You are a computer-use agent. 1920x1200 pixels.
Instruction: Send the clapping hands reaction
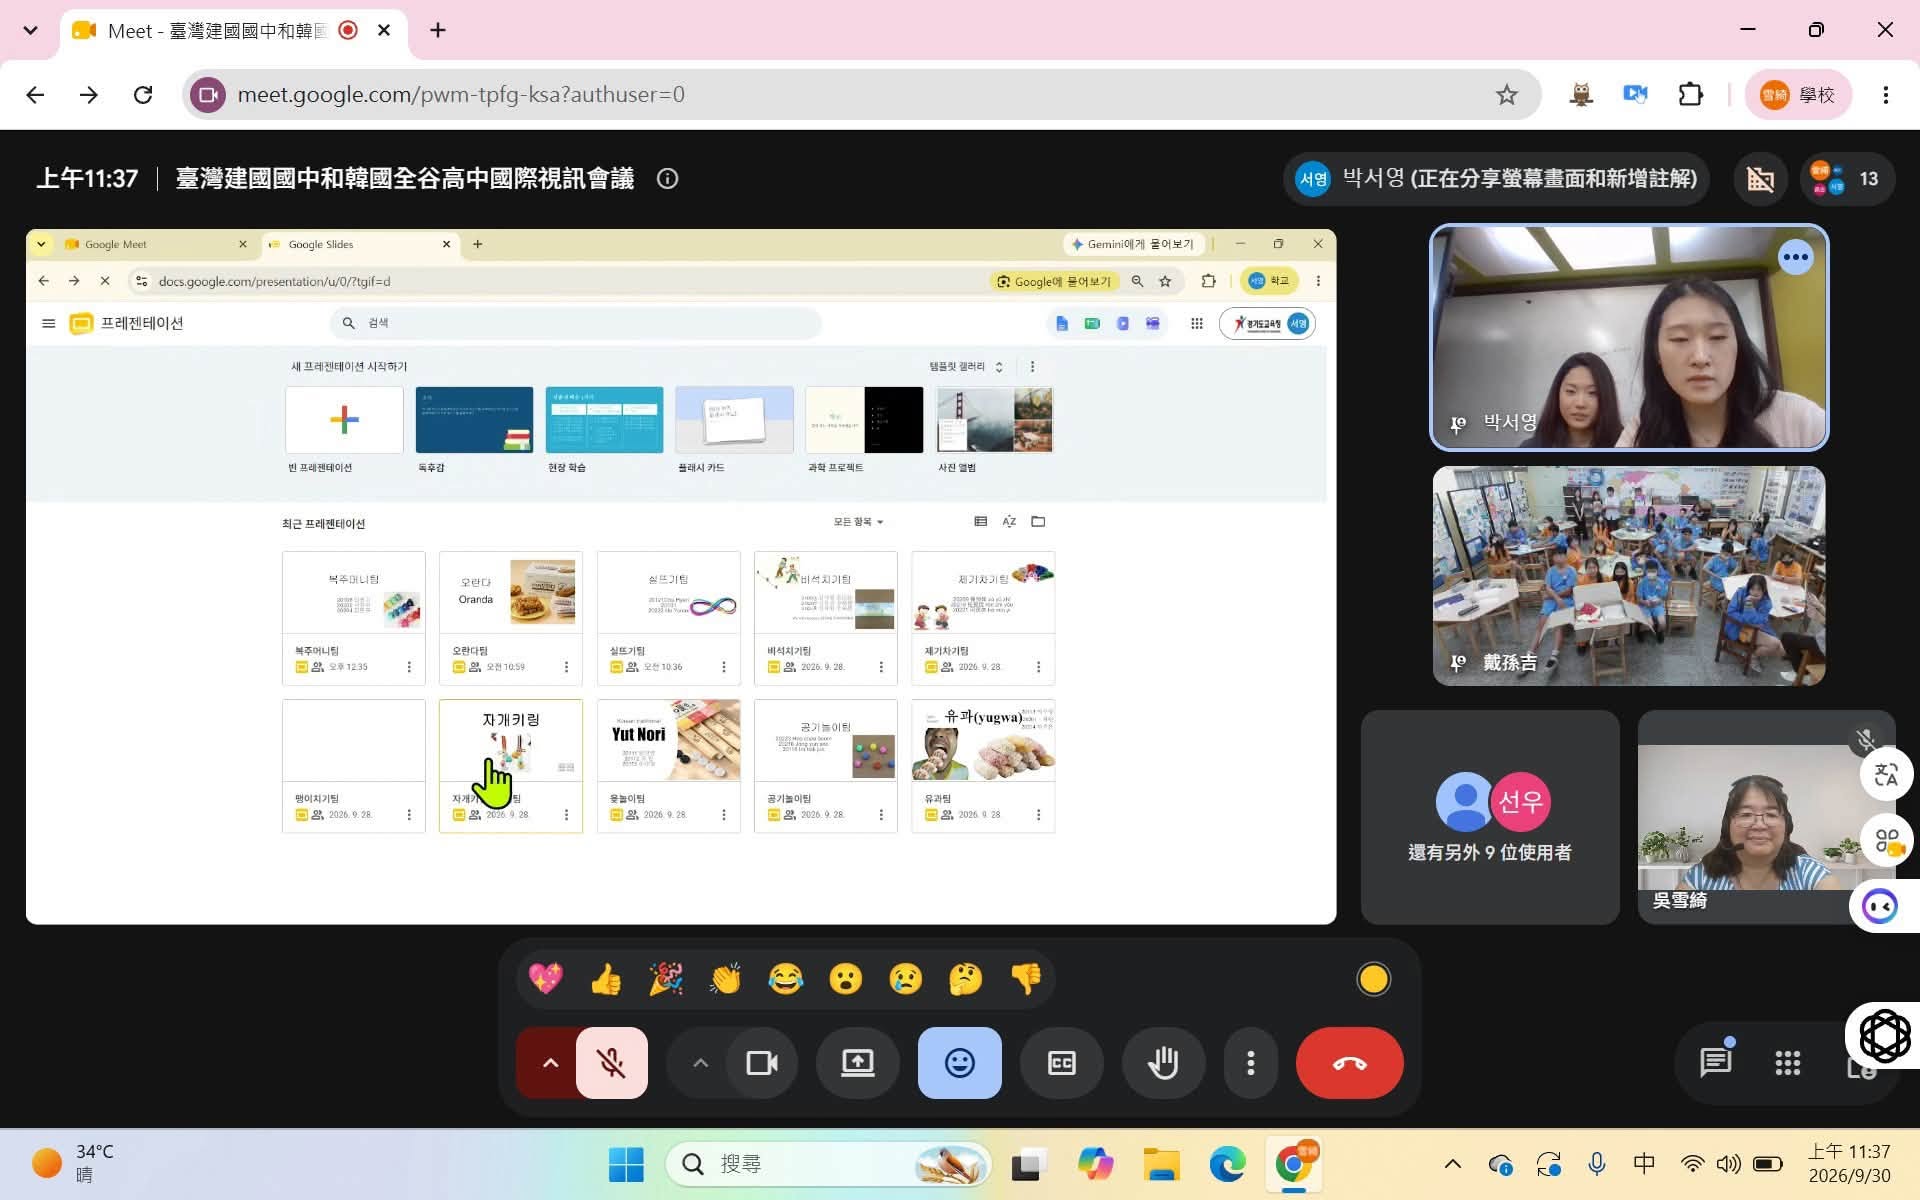click(x=726, y=979)
